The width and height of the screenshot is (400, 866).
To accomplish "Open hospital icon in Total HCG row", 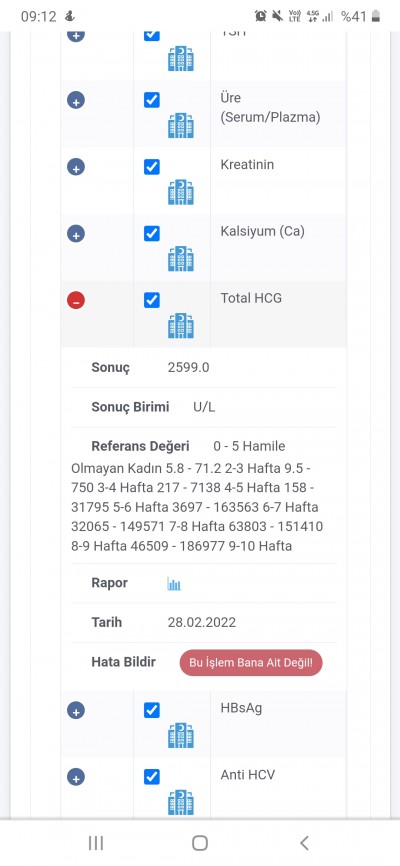I will click(181, 326).
